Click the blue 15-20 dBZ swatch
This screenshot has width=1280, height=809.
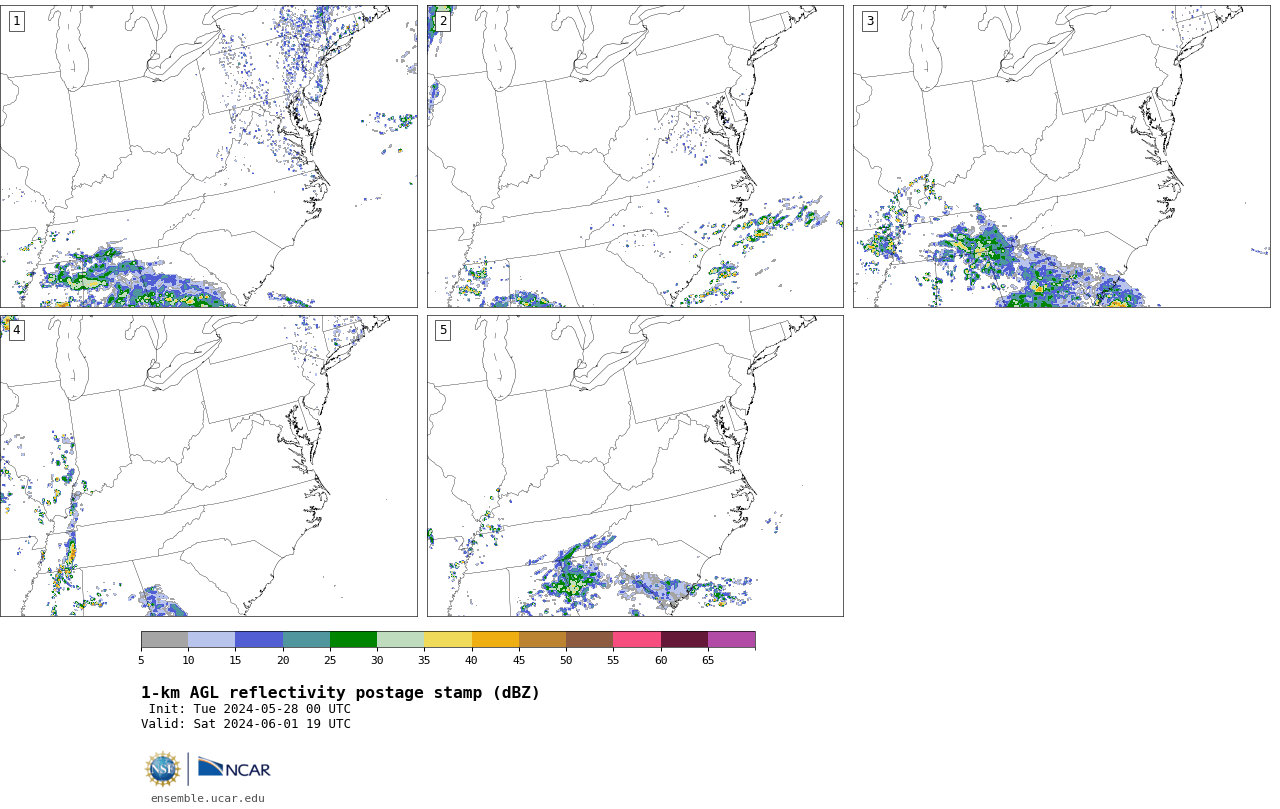[x=259, y=640]
